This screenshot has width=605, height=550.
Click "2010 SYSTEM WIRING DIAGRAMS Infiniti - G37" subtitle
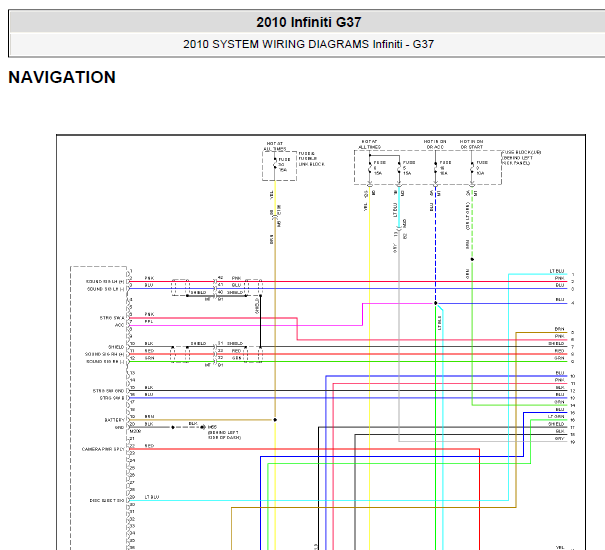(x=309, y=44)
